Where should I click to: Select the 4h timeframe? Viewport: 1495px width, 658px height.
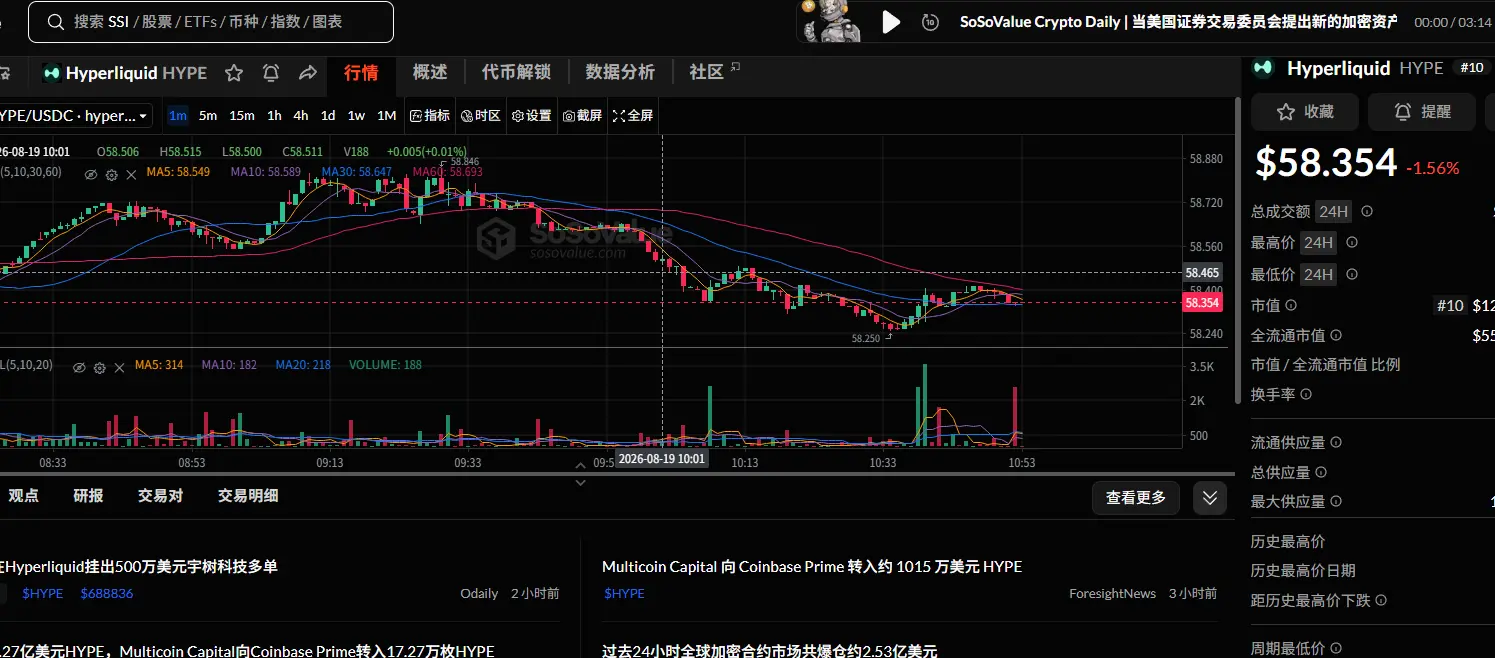pos(300,116)
